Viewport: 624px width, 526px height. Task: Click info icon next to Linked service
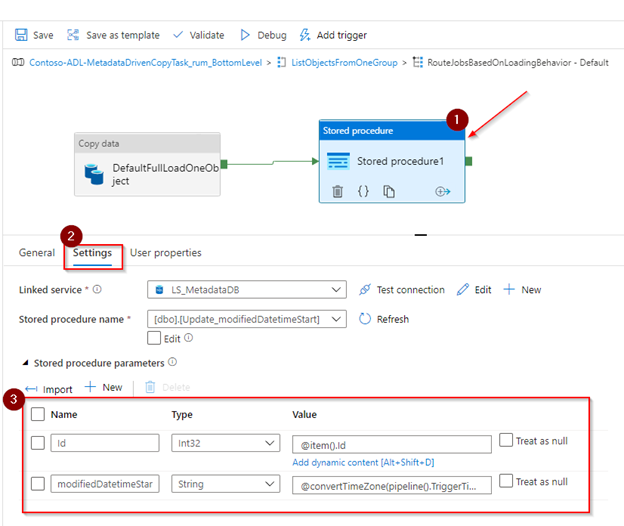[x=97, y=289]
